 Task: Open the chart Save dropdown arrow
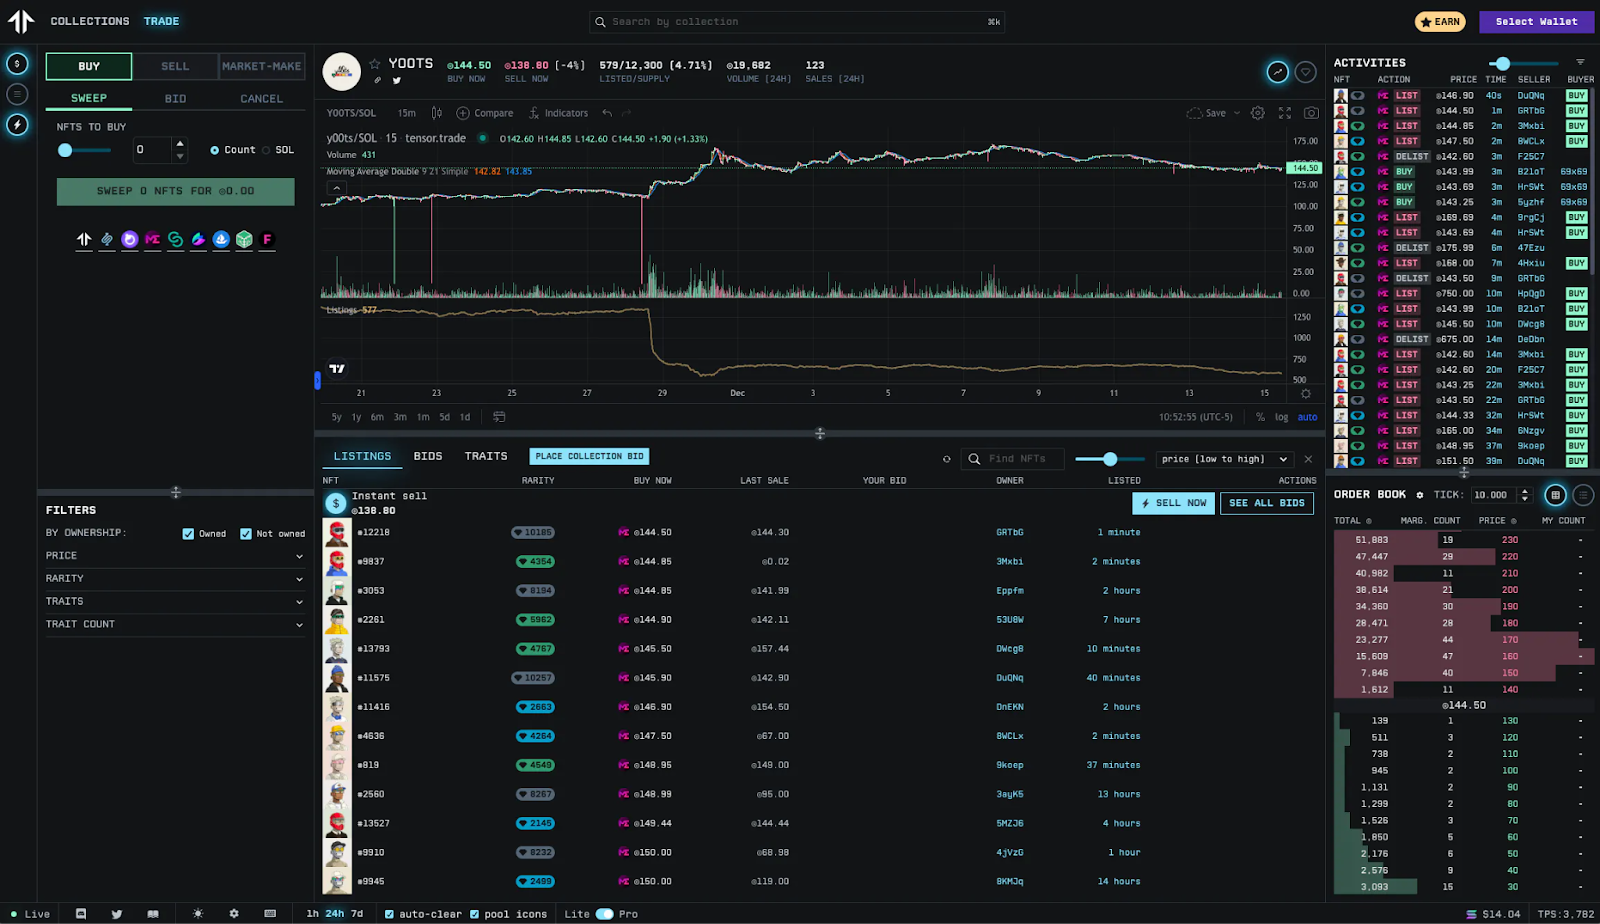pos(1237,113)
